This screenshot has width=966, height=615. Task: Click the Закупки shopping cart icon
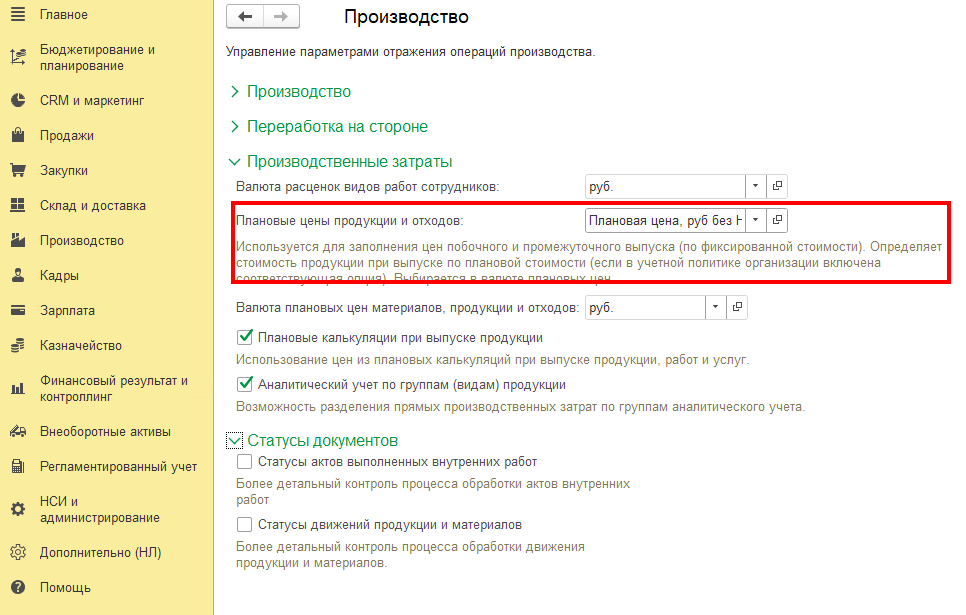click(18, 170)
